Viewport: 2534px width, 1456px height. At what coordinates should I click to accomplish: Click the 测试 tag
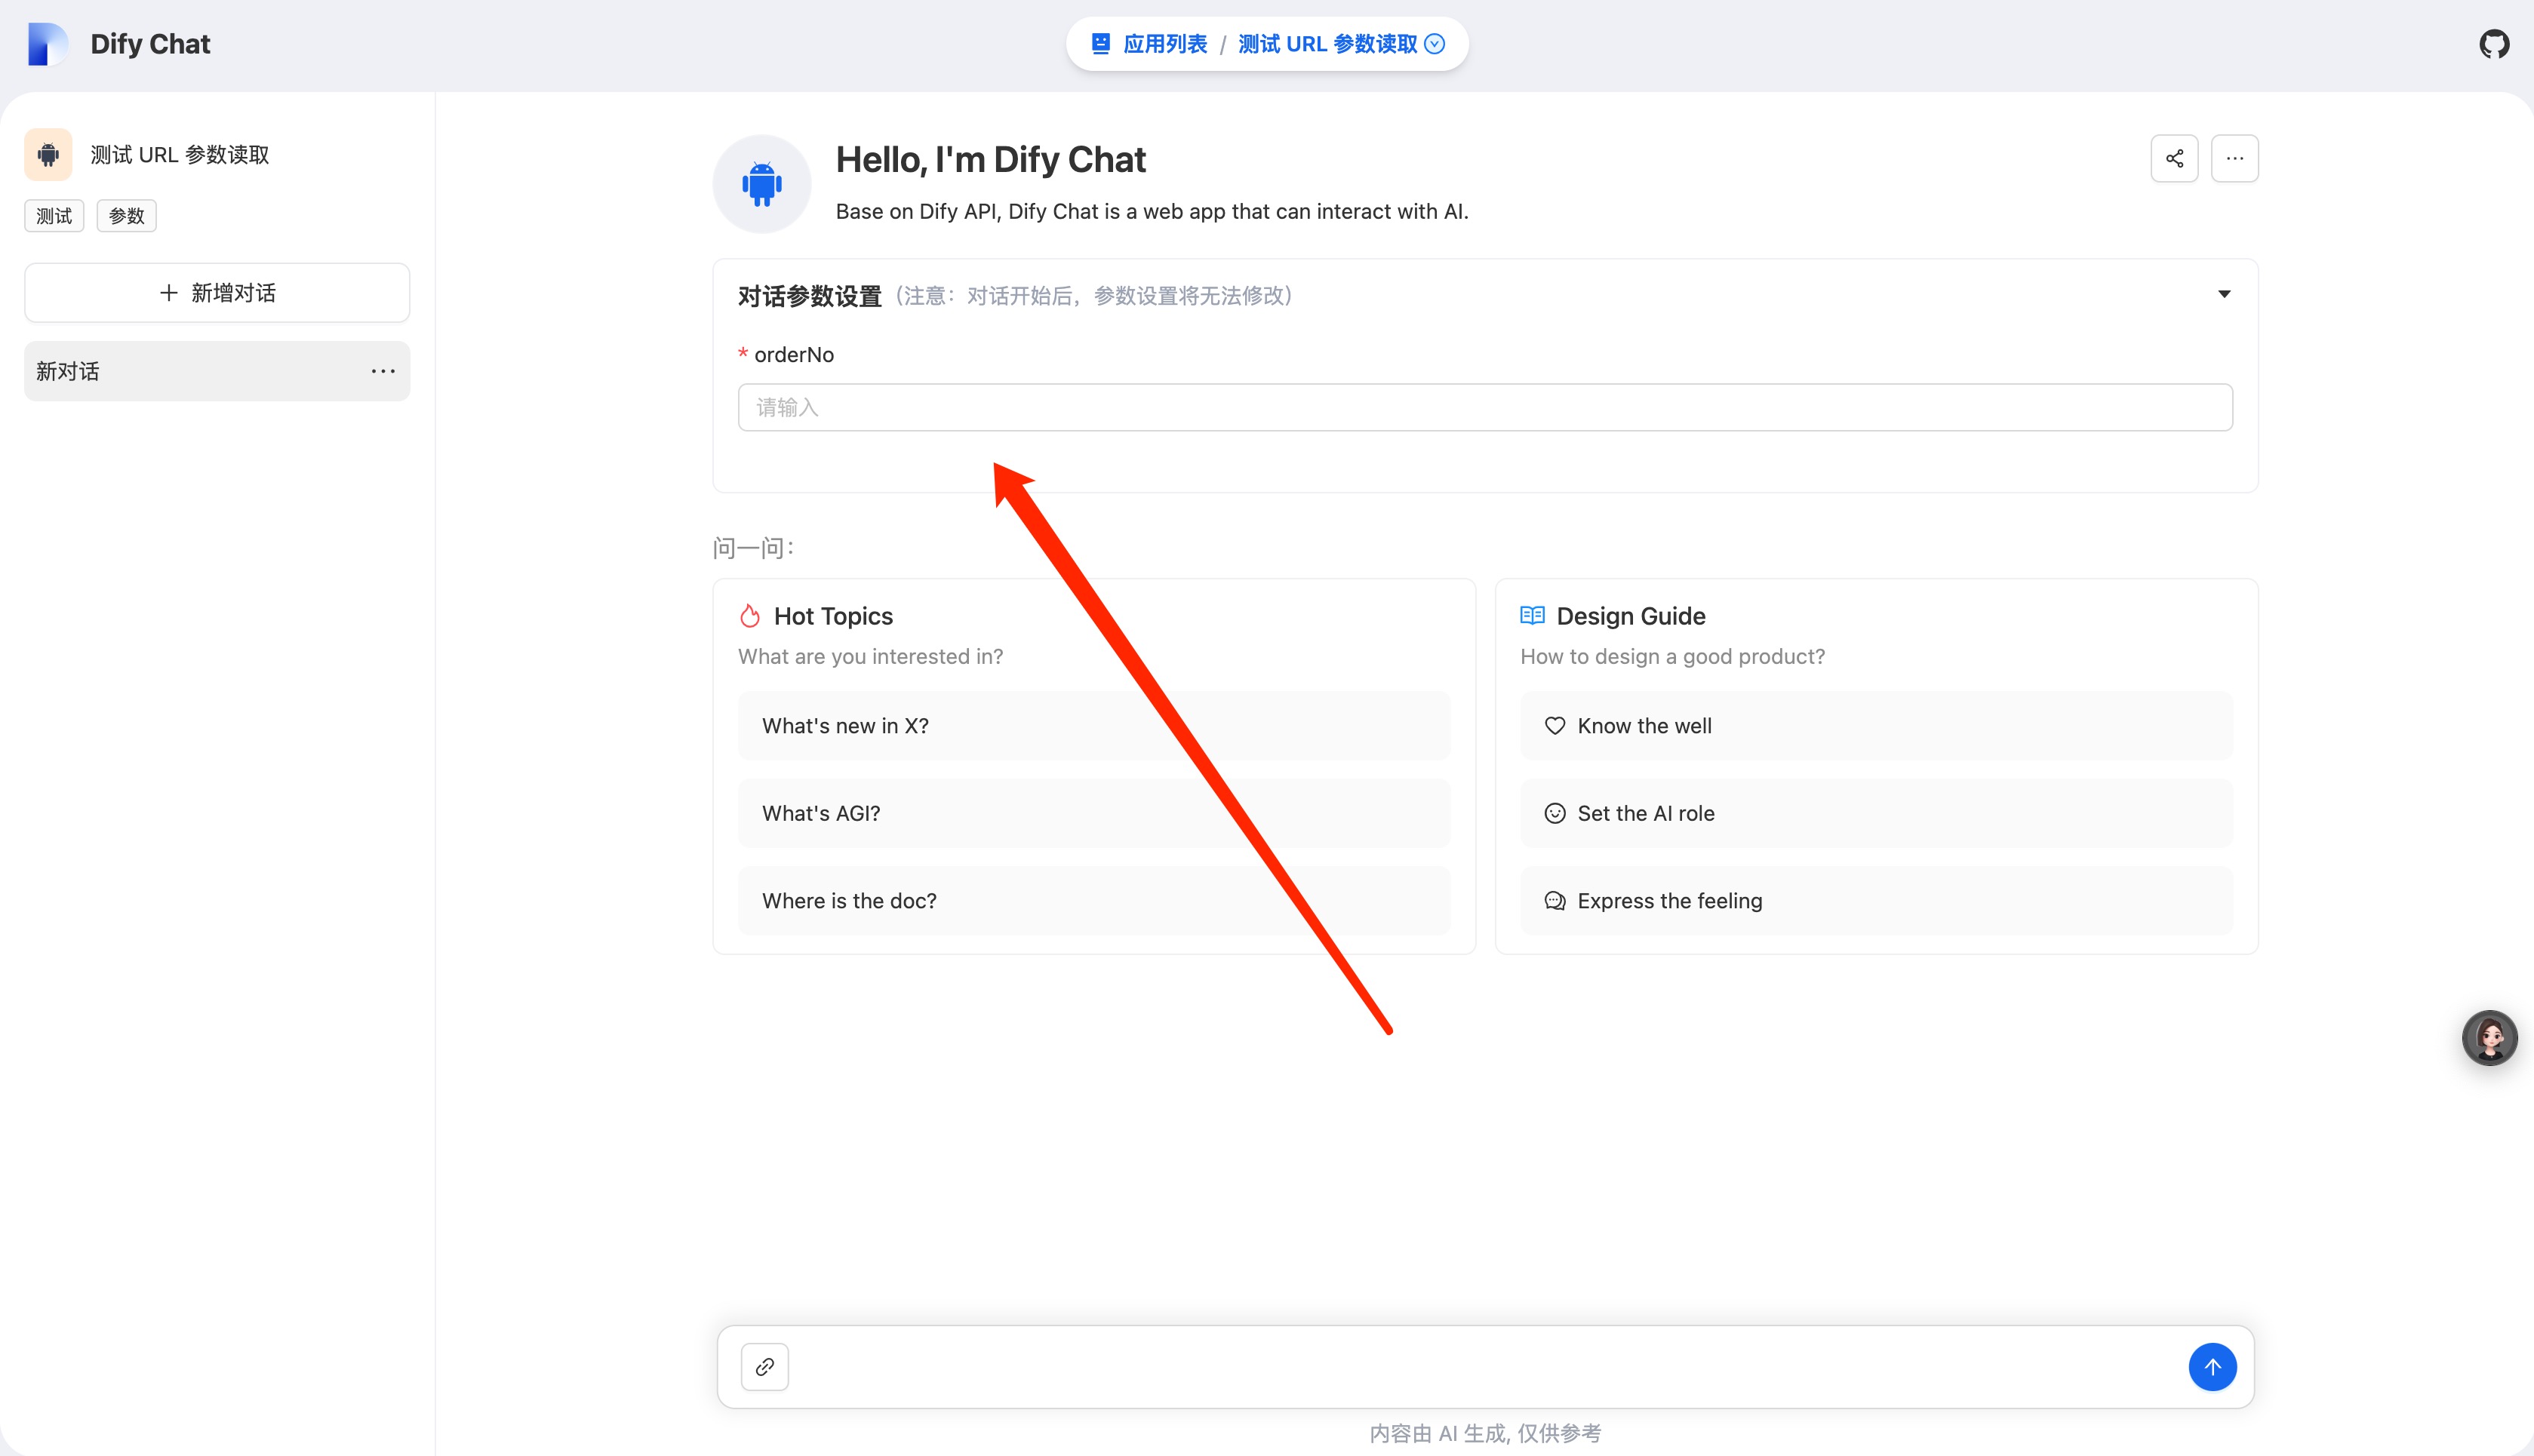click(x=54, y=216)
